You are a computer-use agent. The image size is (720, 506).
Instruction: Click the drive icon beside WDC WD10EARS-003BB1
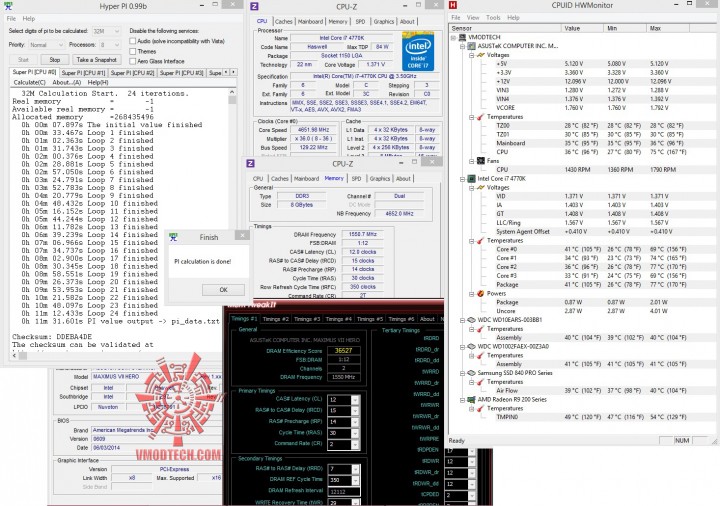point(472,320)
